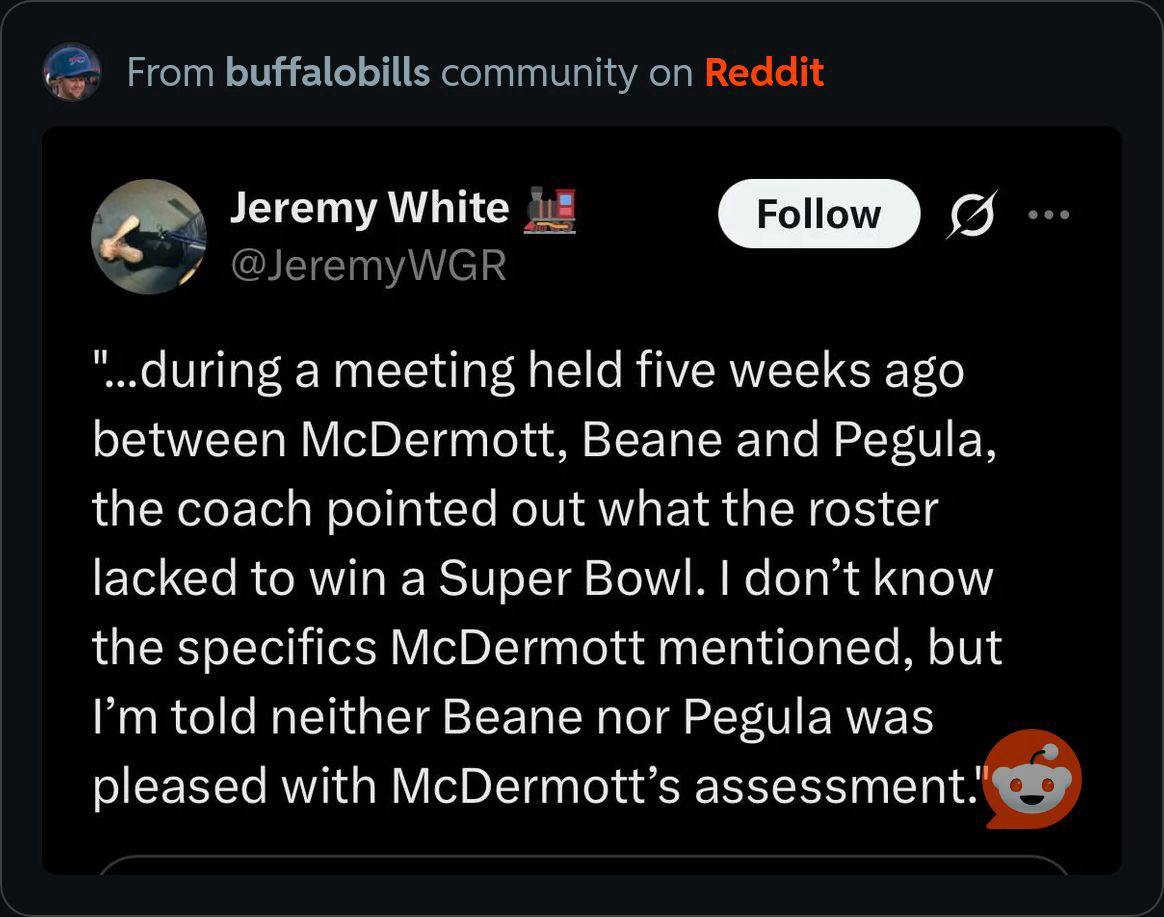
Task: Open the partially visible quoted card below tweet
Action: click(582, 864)
